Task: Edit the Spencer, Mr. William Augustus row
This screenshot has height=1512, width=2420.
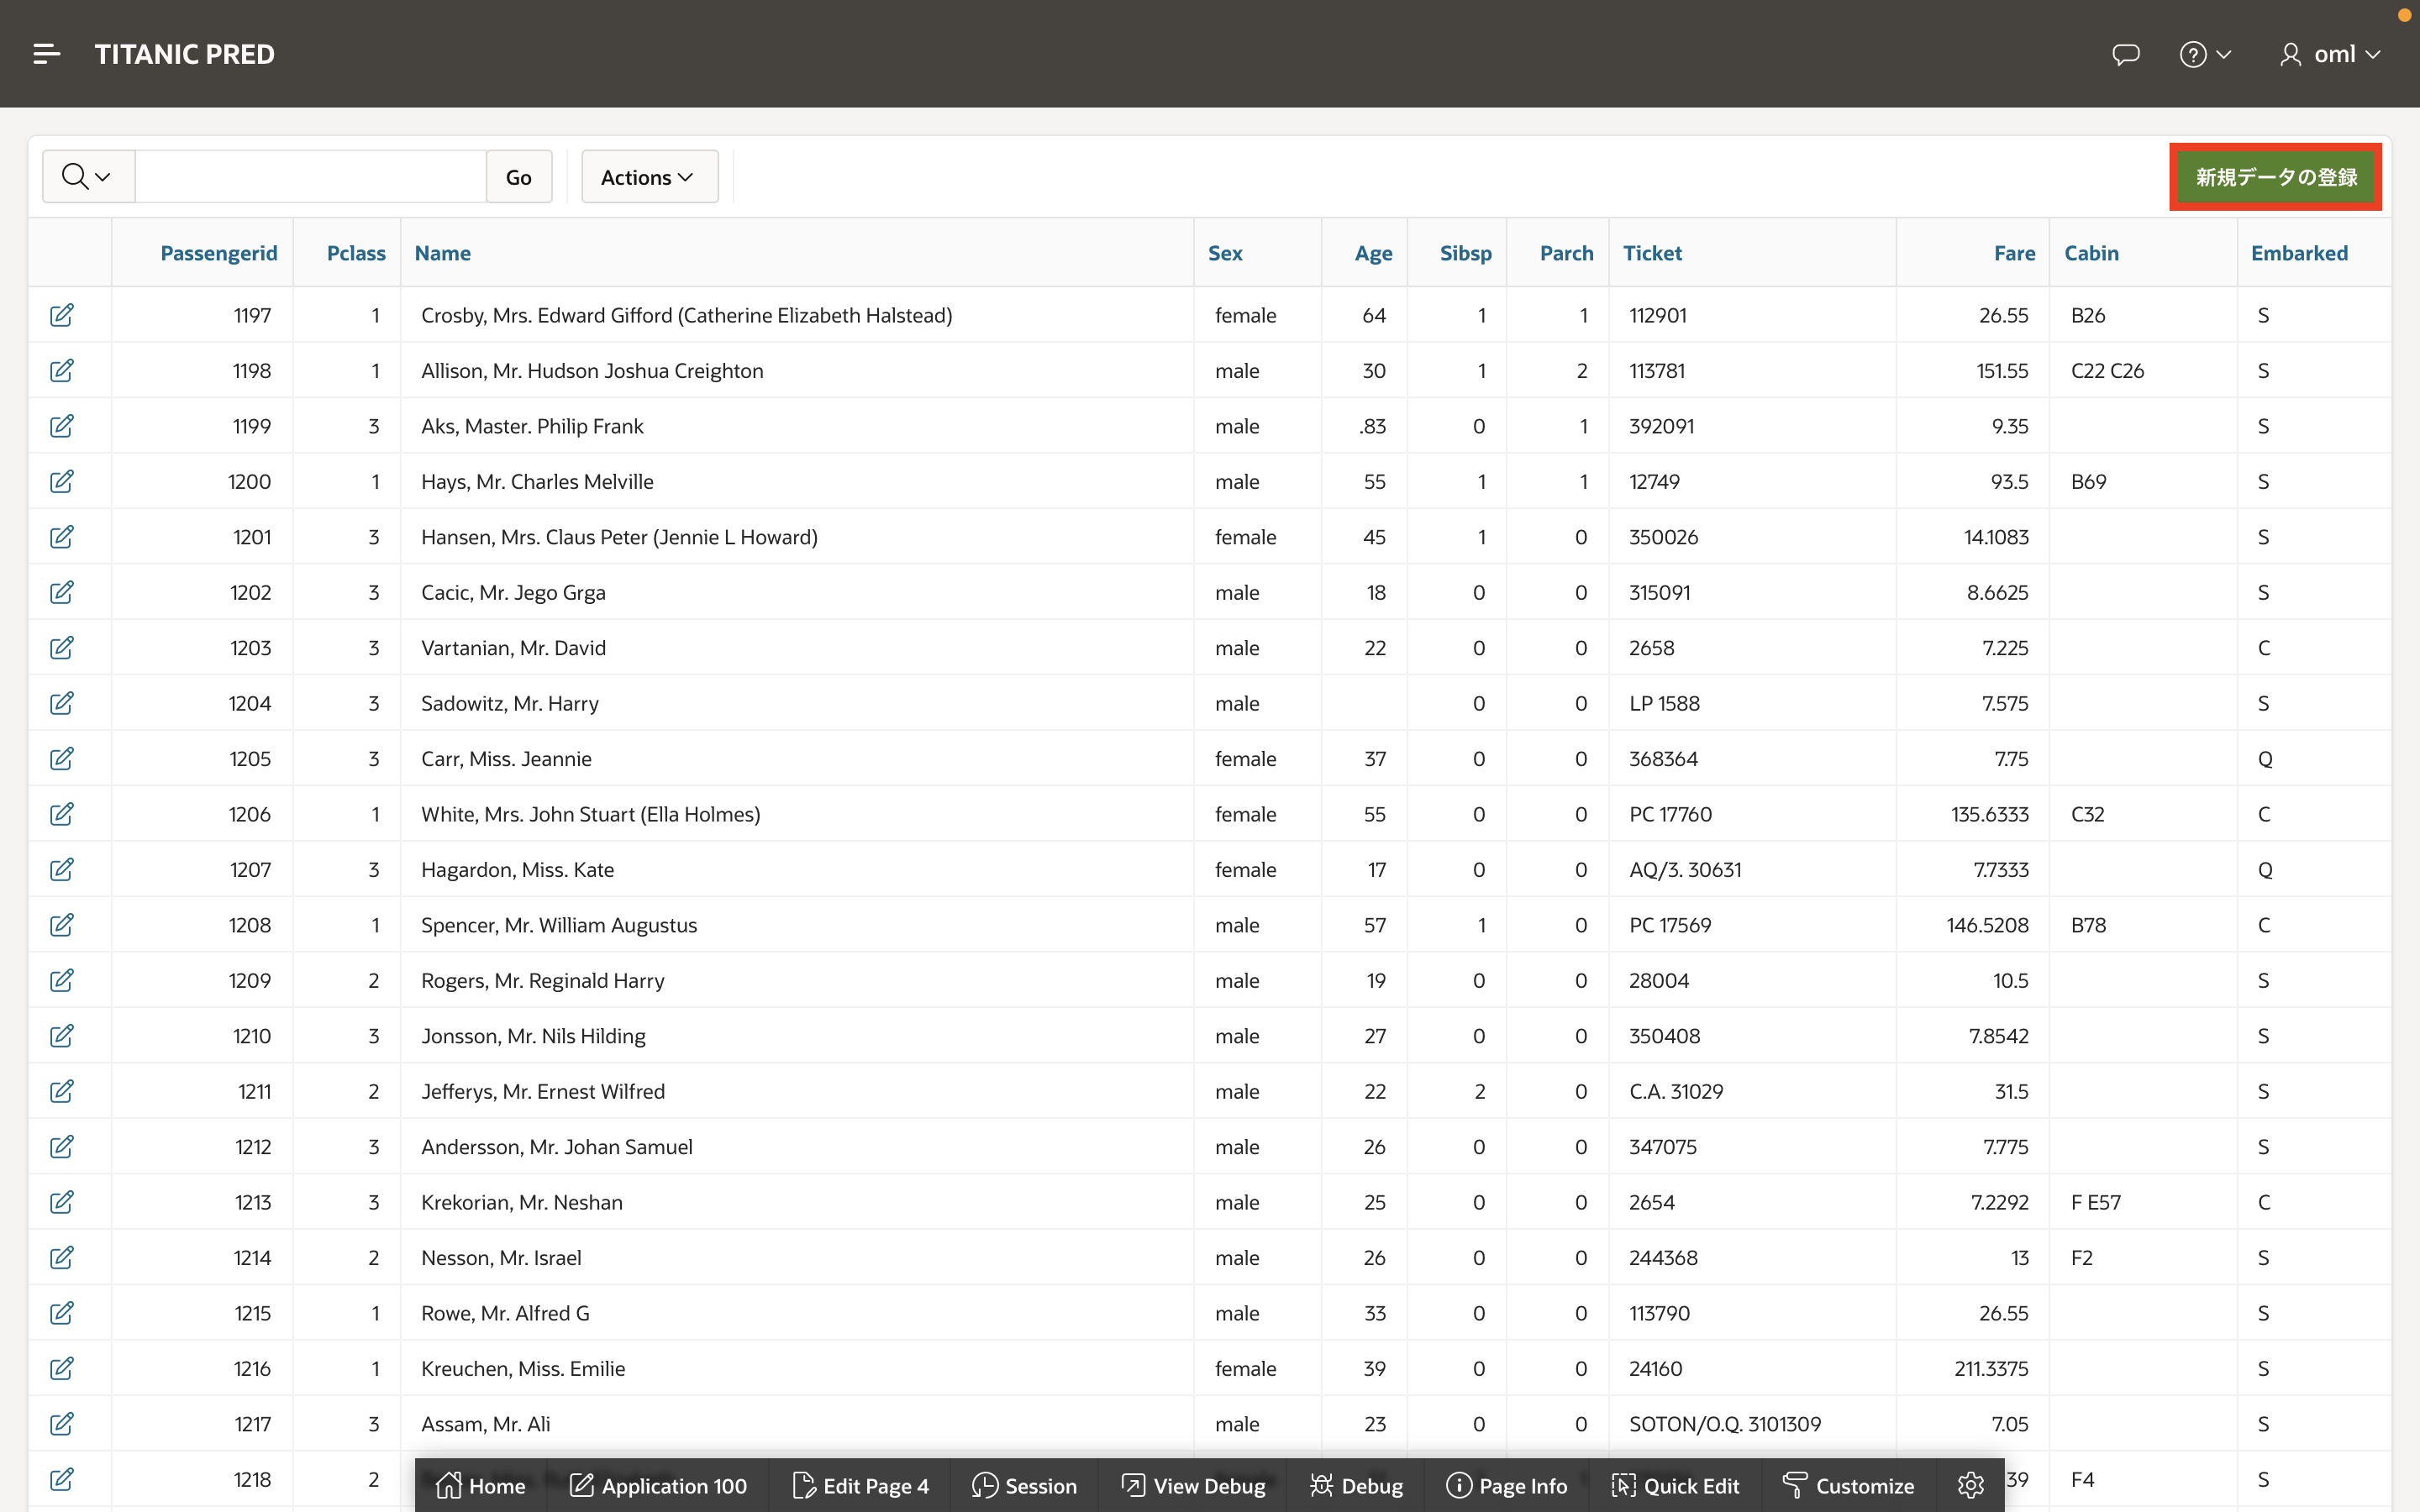Action: pos(62,925)
